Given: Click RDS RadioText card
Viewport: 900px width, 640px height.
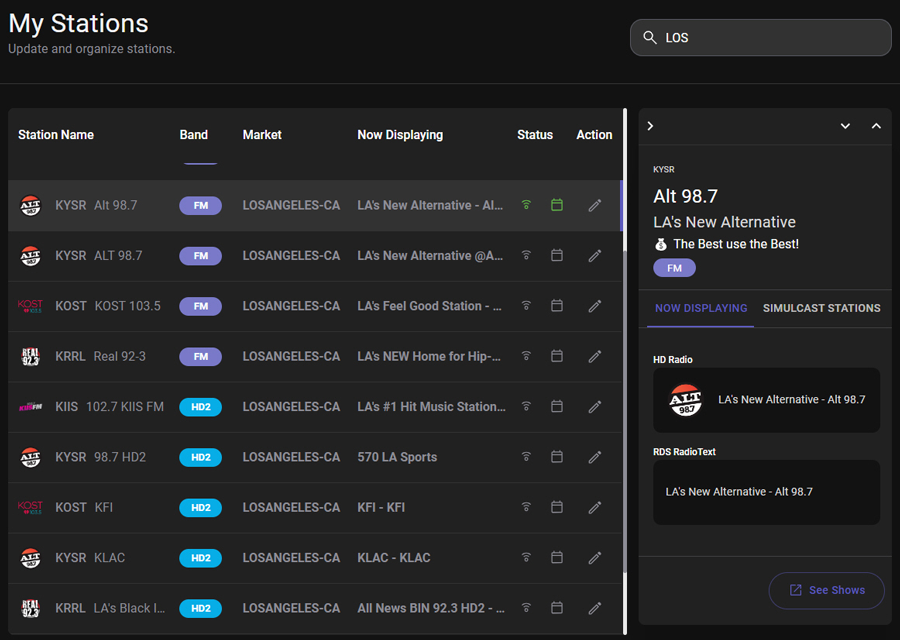Looking at the screenshot, I should 766,492.
